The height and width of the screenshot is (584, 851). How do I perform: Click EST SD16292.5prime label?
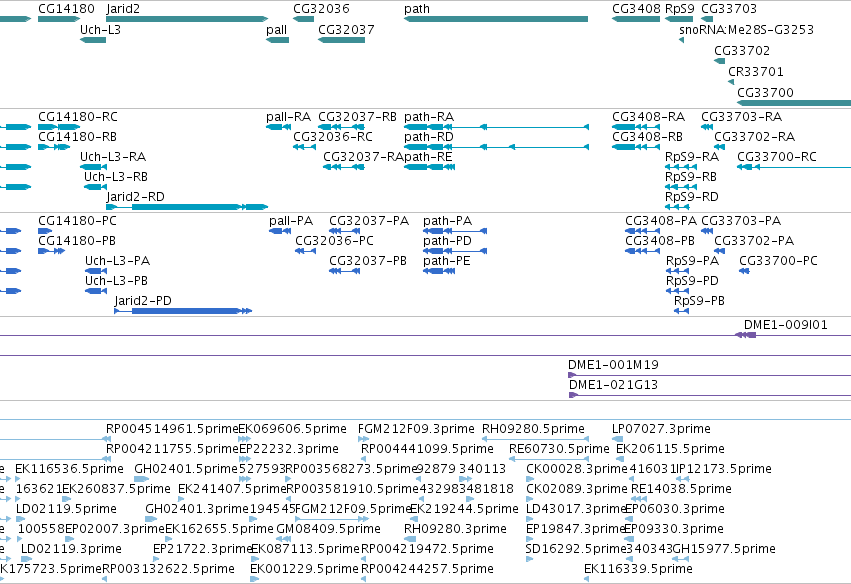point(576,549)
